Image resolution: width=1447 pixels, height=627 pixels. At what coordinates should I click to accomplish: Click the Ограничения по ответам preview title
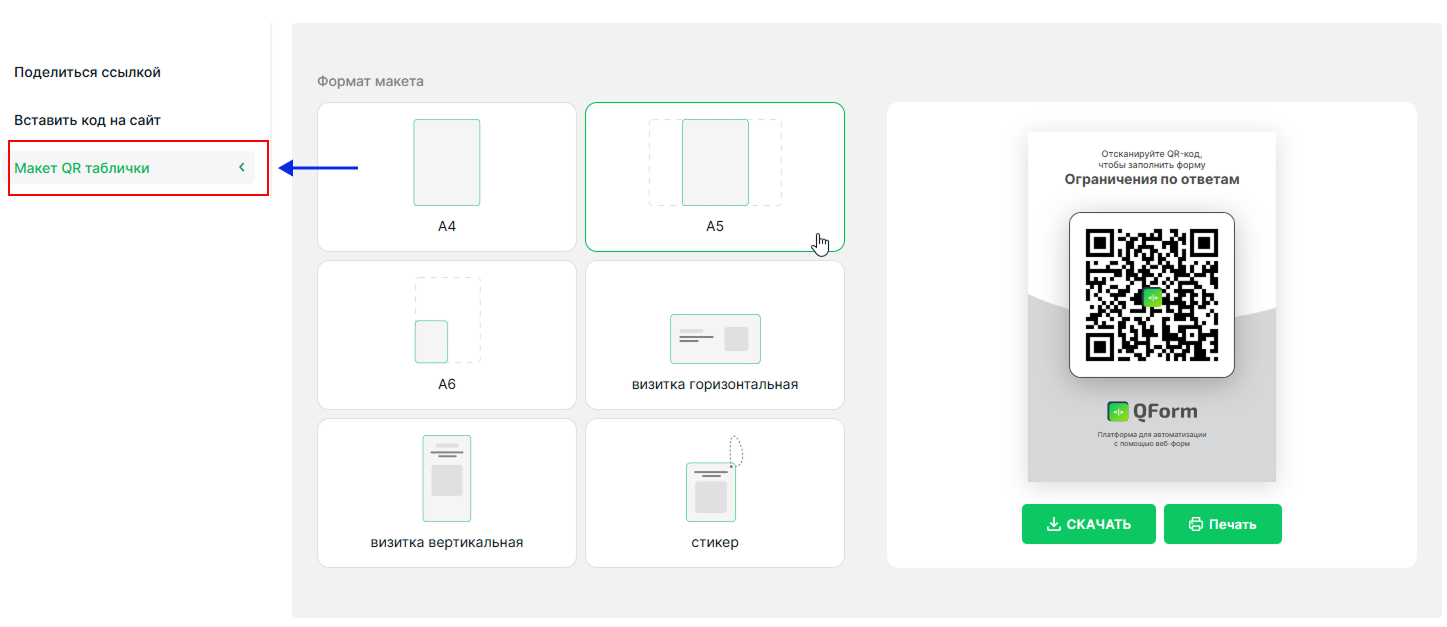point(1152,179)
